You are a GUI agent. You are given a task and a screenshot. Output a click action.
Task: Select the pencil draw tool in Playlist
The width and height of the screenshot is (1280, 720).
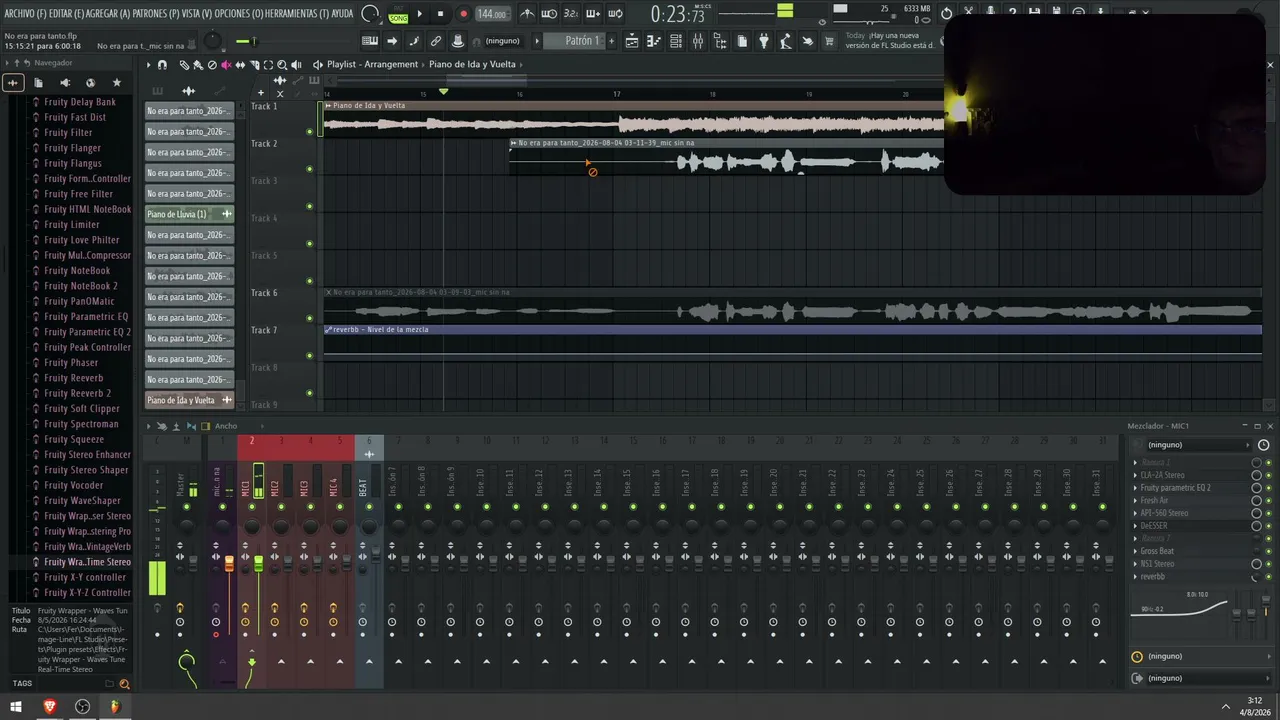[x=184, y=65]
